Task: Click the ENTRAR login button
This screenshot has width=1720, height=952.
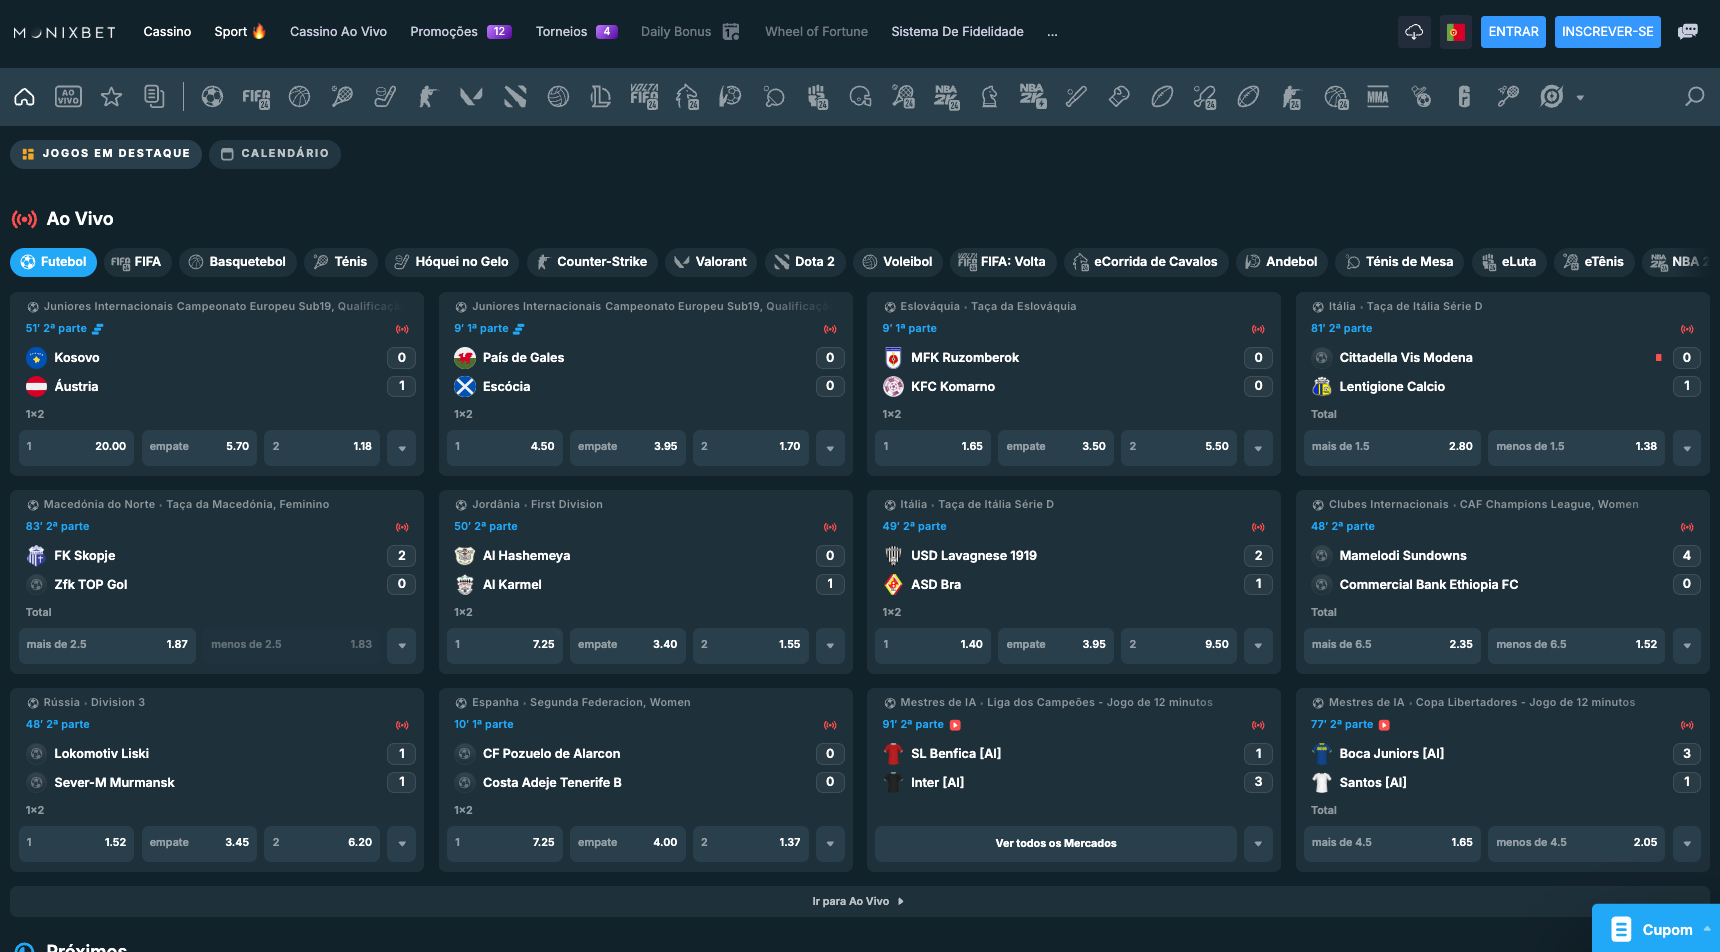Action: (1513, 32)
